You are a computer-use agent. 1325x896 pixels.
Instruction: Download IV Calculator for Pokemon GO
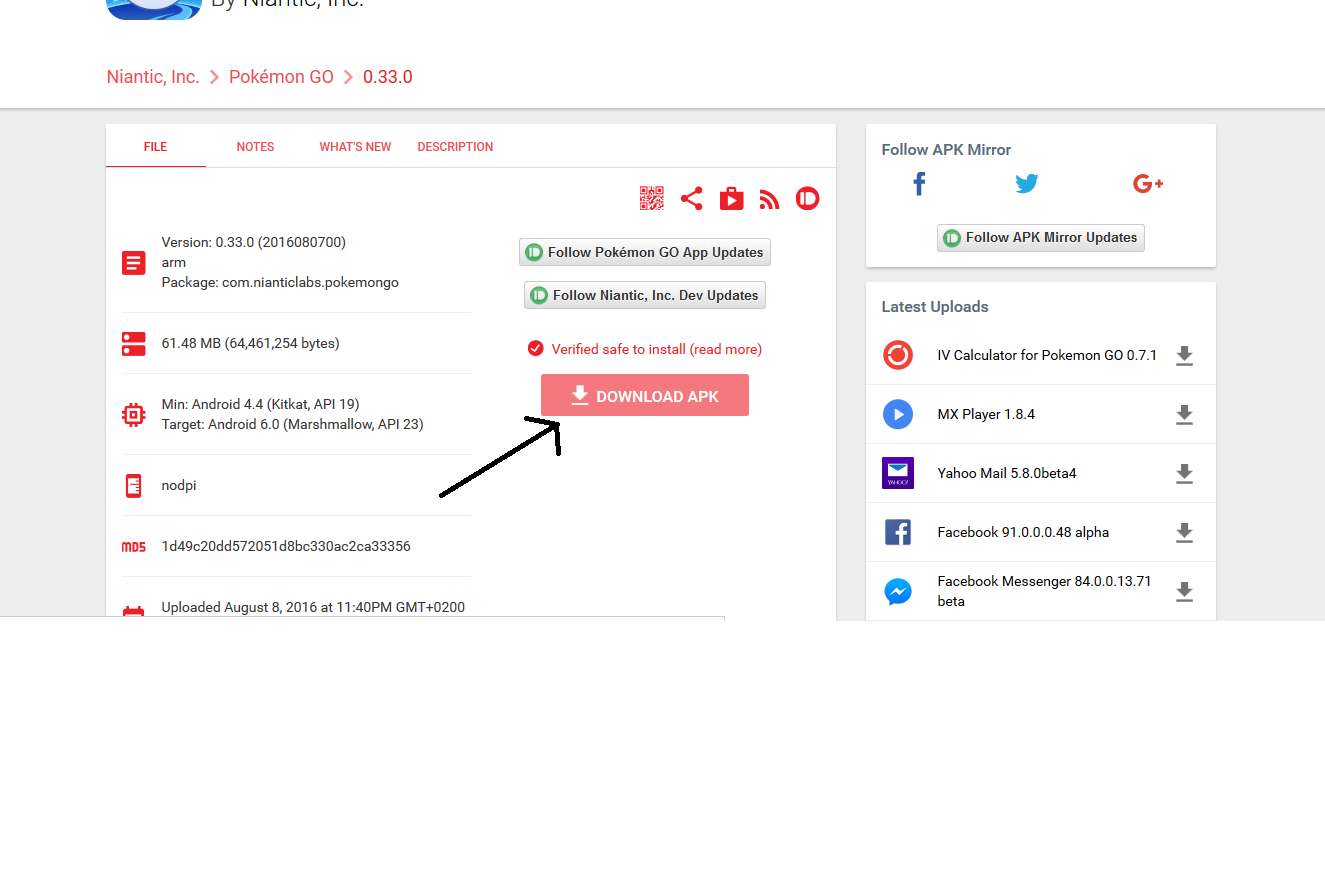(x=1184, y=356)
